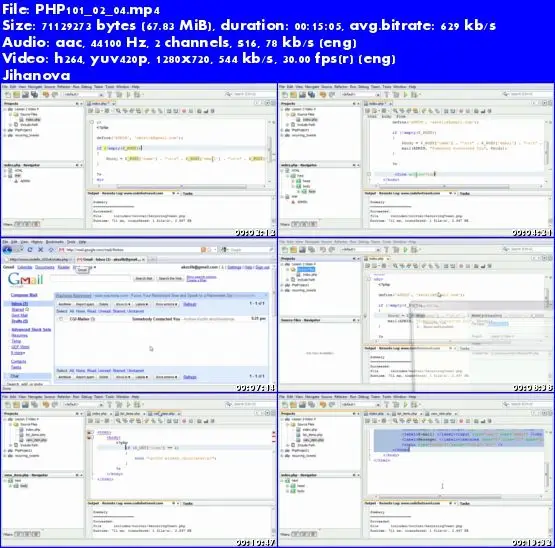The width and height of the screenshot is (555, 548).
Task: Tick the checkbox beside the CGI-Mailer email
Action: tap(61, 319)
